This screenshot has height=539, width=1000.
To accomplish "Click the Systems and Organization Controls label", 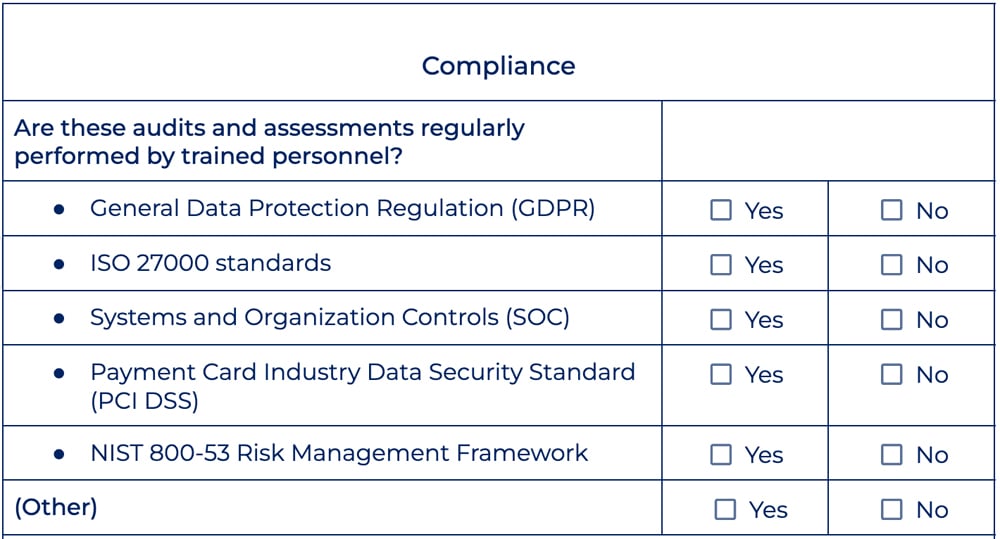I will pos(329,318).
